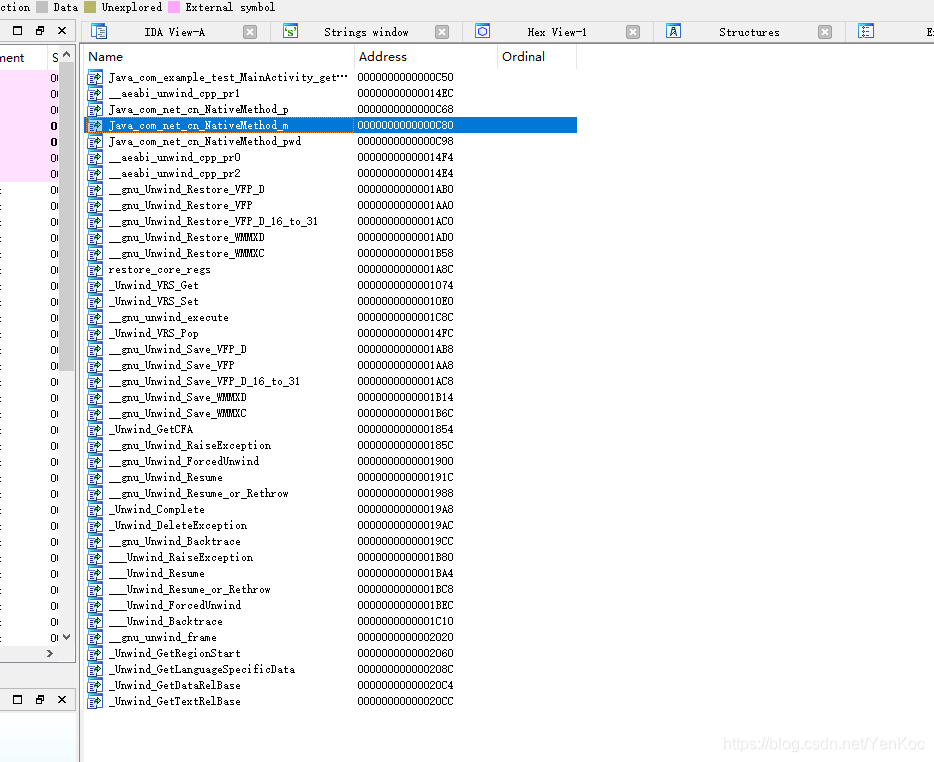Click export icon of _Unwind_VRS_Pop
934x762 pixels.
coord(95,334)
